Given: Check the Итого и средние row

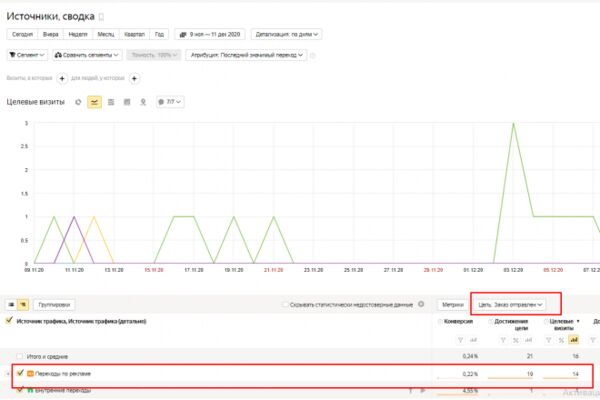Looking at the screenshot, I should (20, 356).
